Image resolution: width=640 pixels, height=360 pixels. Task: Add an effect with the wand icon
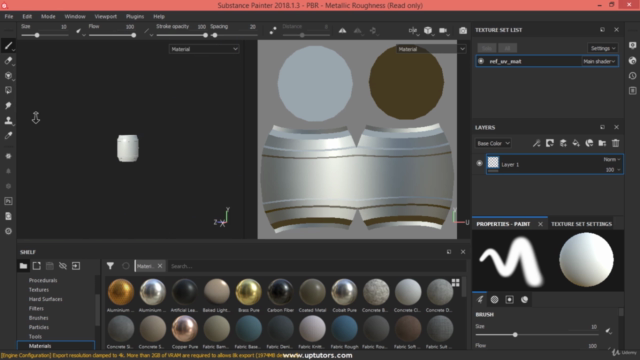[536, 143]
